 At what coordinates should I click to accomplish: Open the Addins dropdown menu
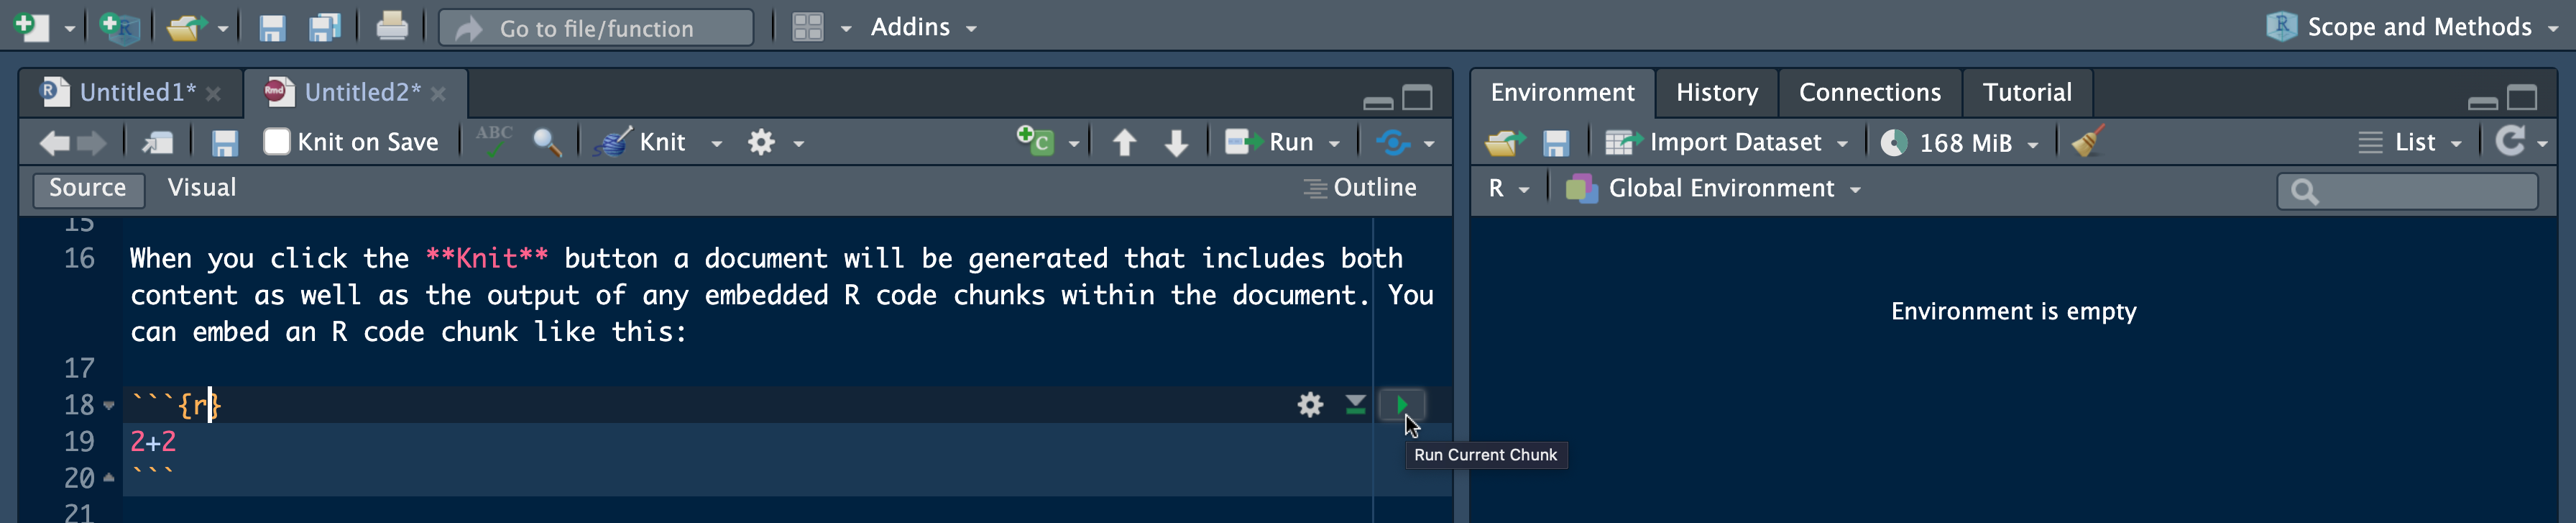(x=922, y=27)
